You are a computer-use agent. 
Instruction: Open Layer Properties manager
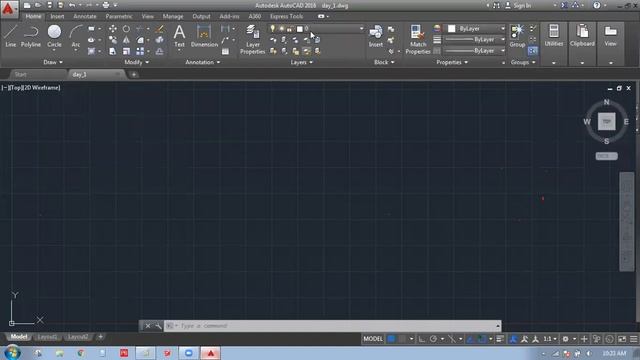click(x=252, y=39)
